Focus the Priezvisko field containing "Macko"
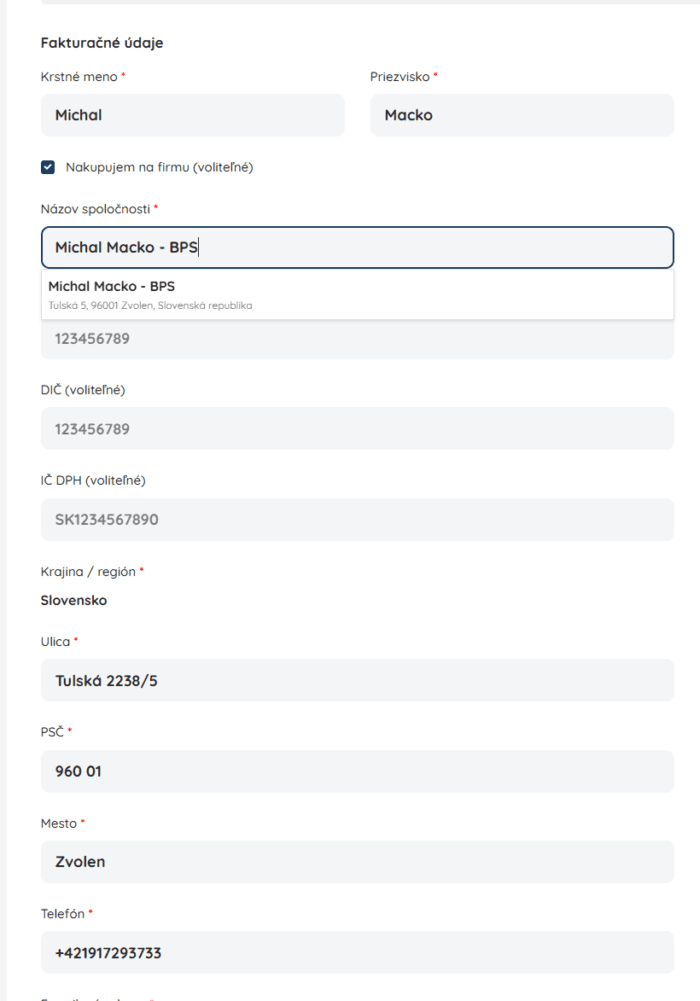Image resolution: width=700 pixels, height=1001 pixels. pyautogui.click(x=522, y=115)
